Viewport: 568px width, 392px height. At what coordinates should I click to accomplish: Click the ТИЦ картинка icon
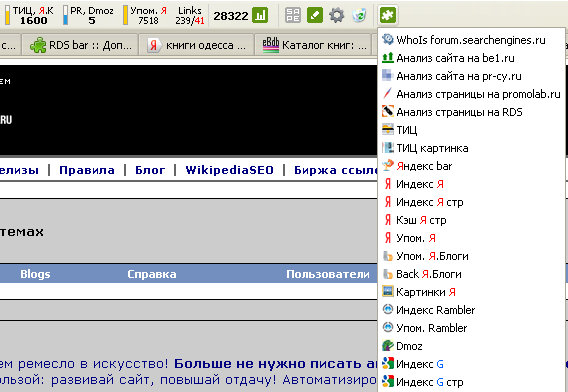click(x=388, y=147)
